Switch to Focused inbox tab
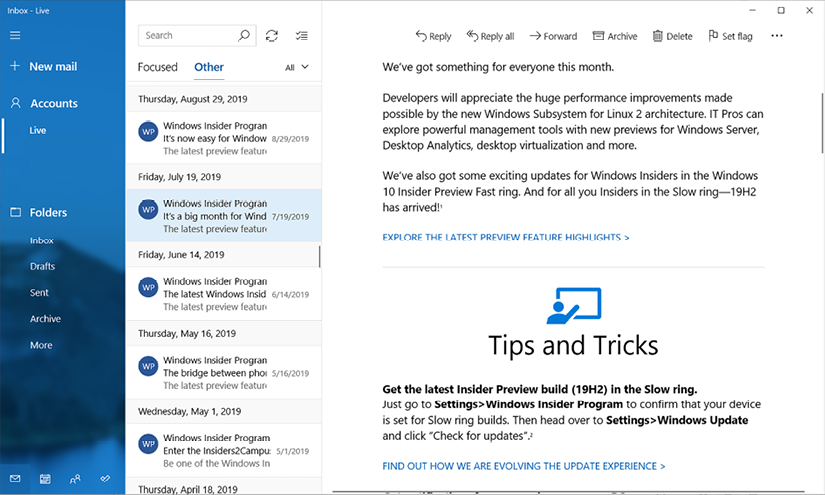This screenshot has height=495, width=825. click(157, 67)
